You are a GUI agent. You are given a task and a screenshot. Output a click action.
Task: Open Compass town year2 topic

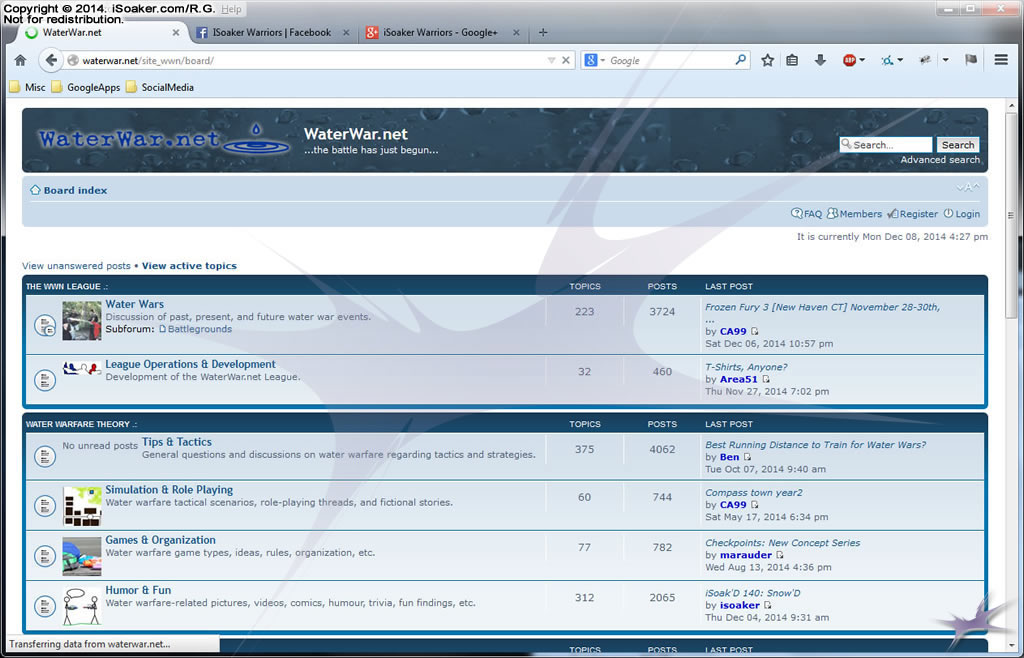[x=754, y=492]
